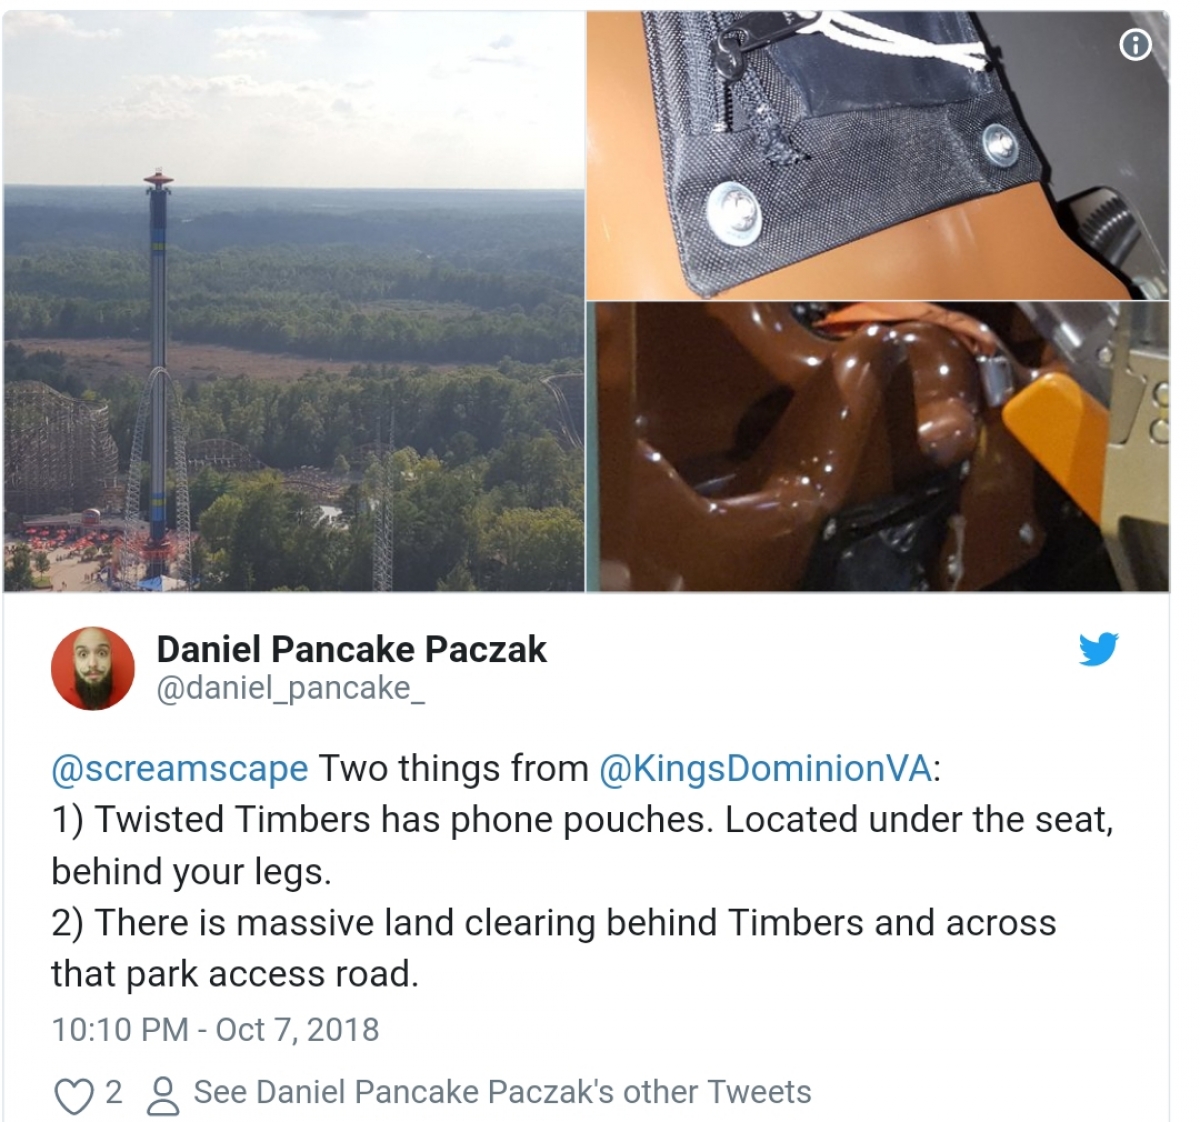The image size is (1200, 1122).
Task: Click the tall tower in the aerial photo
Action: click(159, 370)
